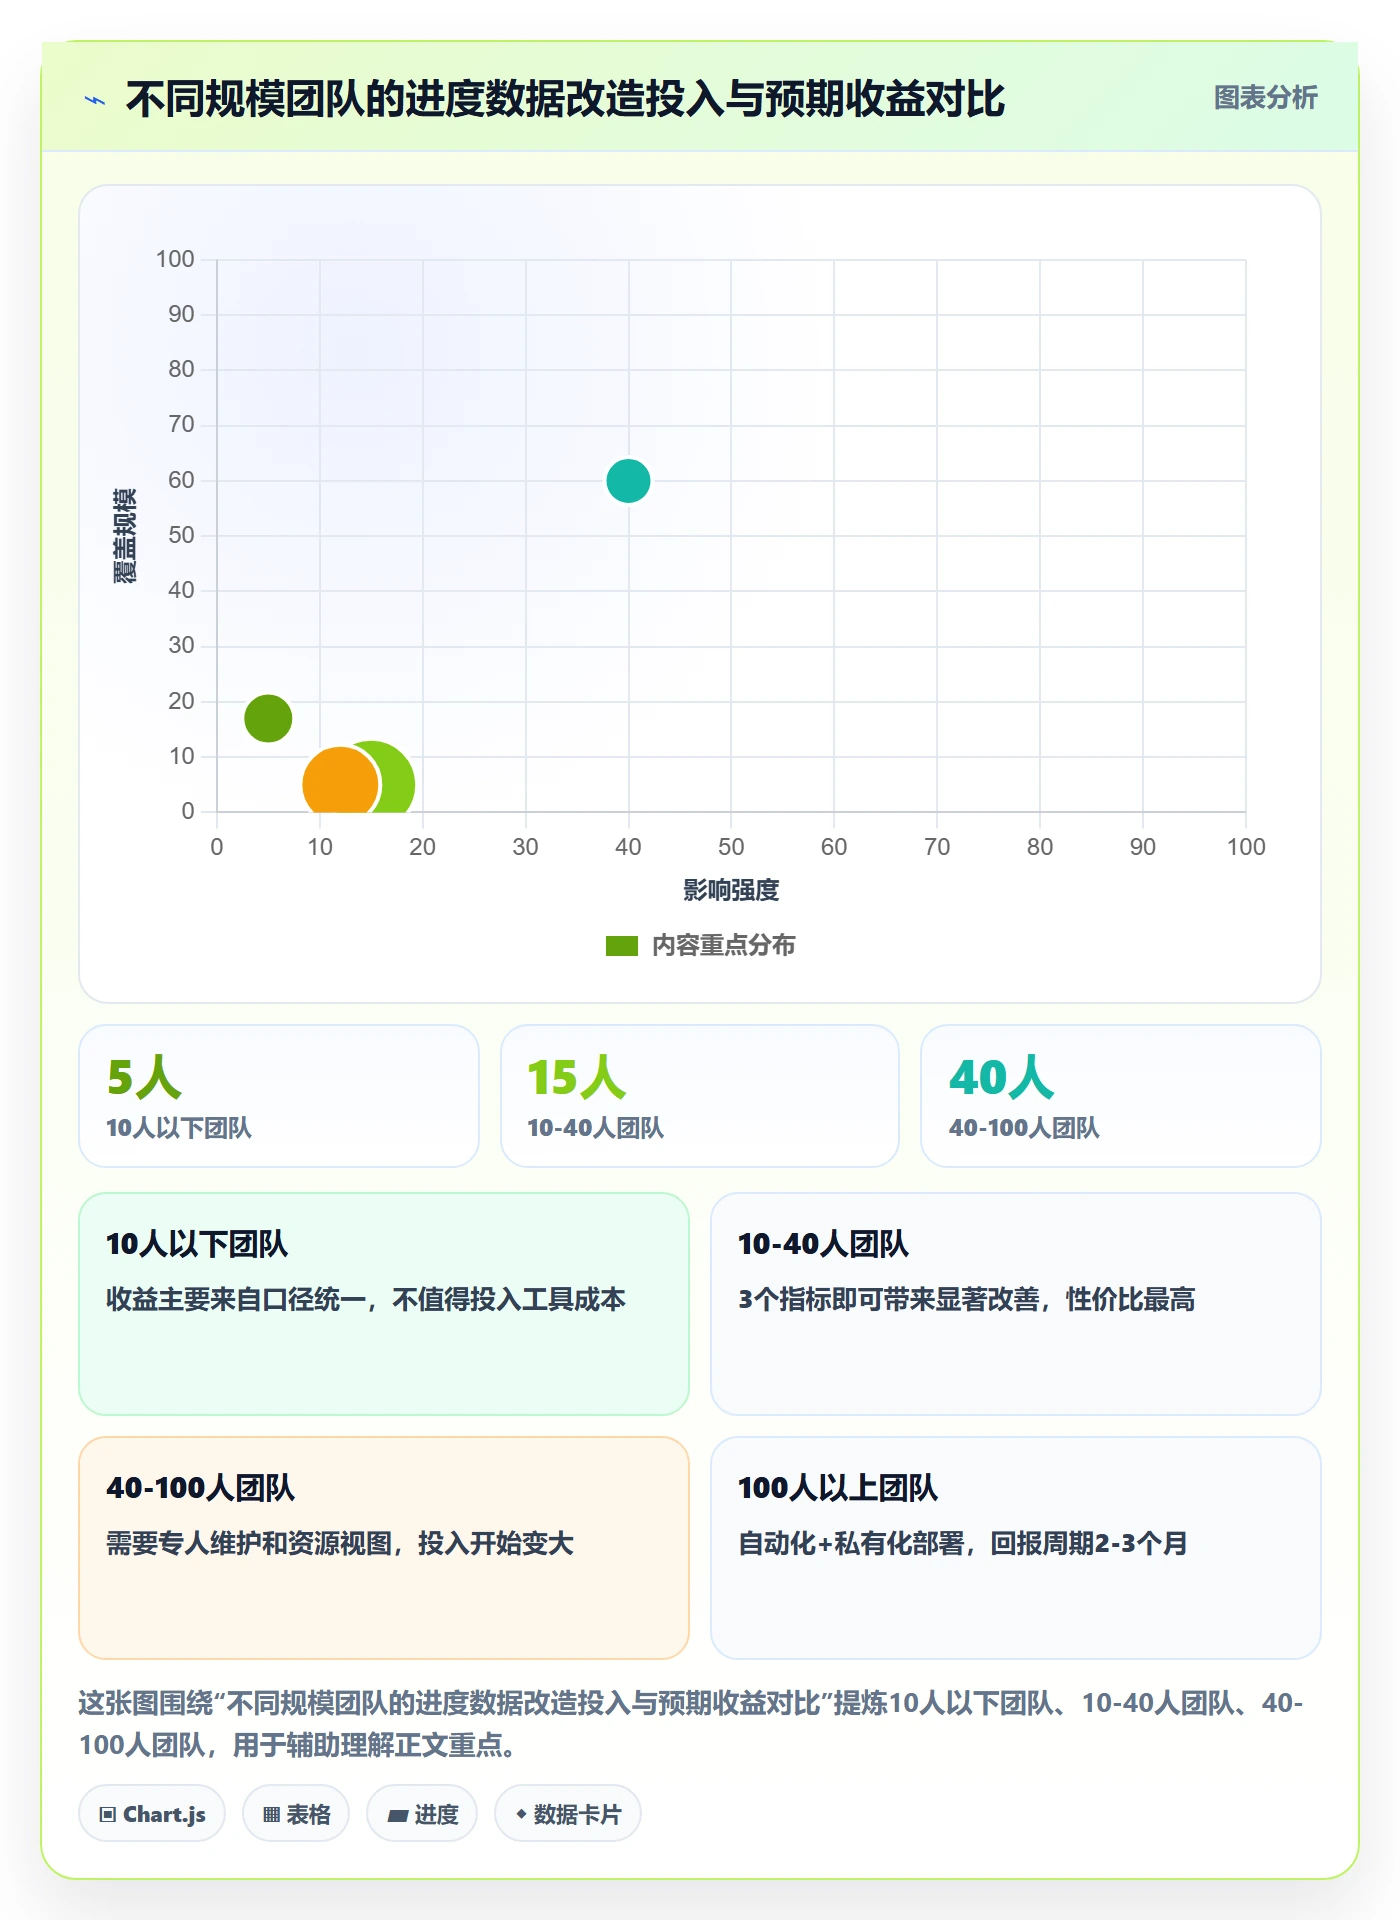Click the y-axis tick label 60

[181, 480]
